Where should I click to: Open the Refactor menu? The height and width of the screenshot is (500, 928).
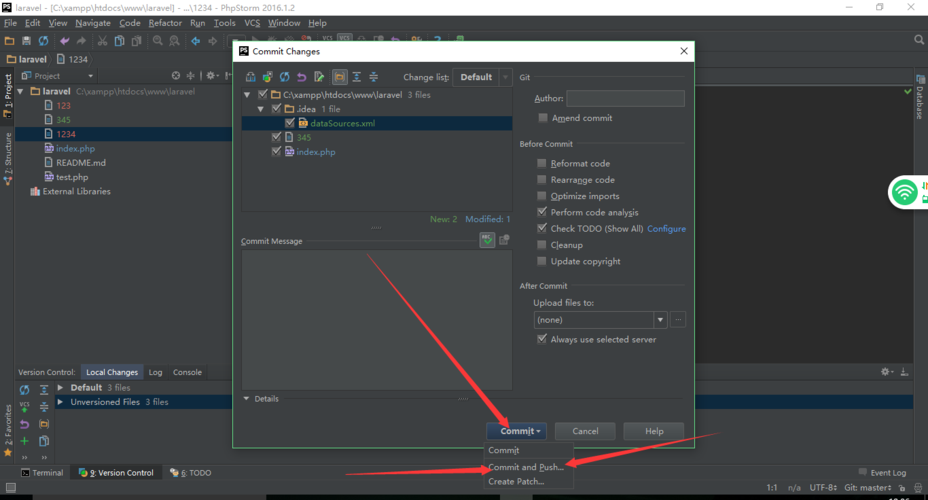[165, 23]
